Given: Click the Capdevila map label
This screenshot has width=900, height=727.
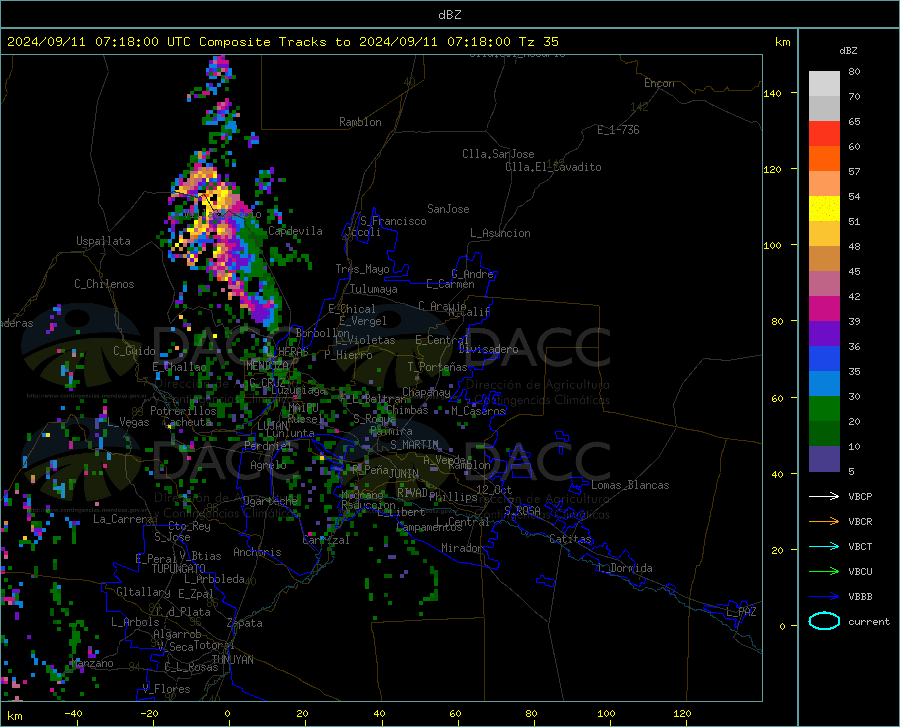Looking at the screenshot, I should pos(295,231).
